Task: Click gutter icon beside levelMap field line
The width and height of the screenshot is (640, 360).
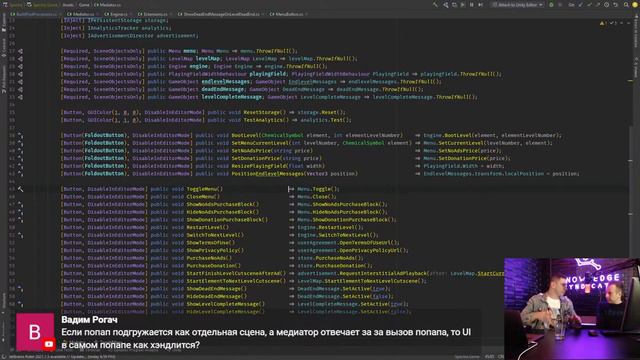Action: click(x=20, y=59)
